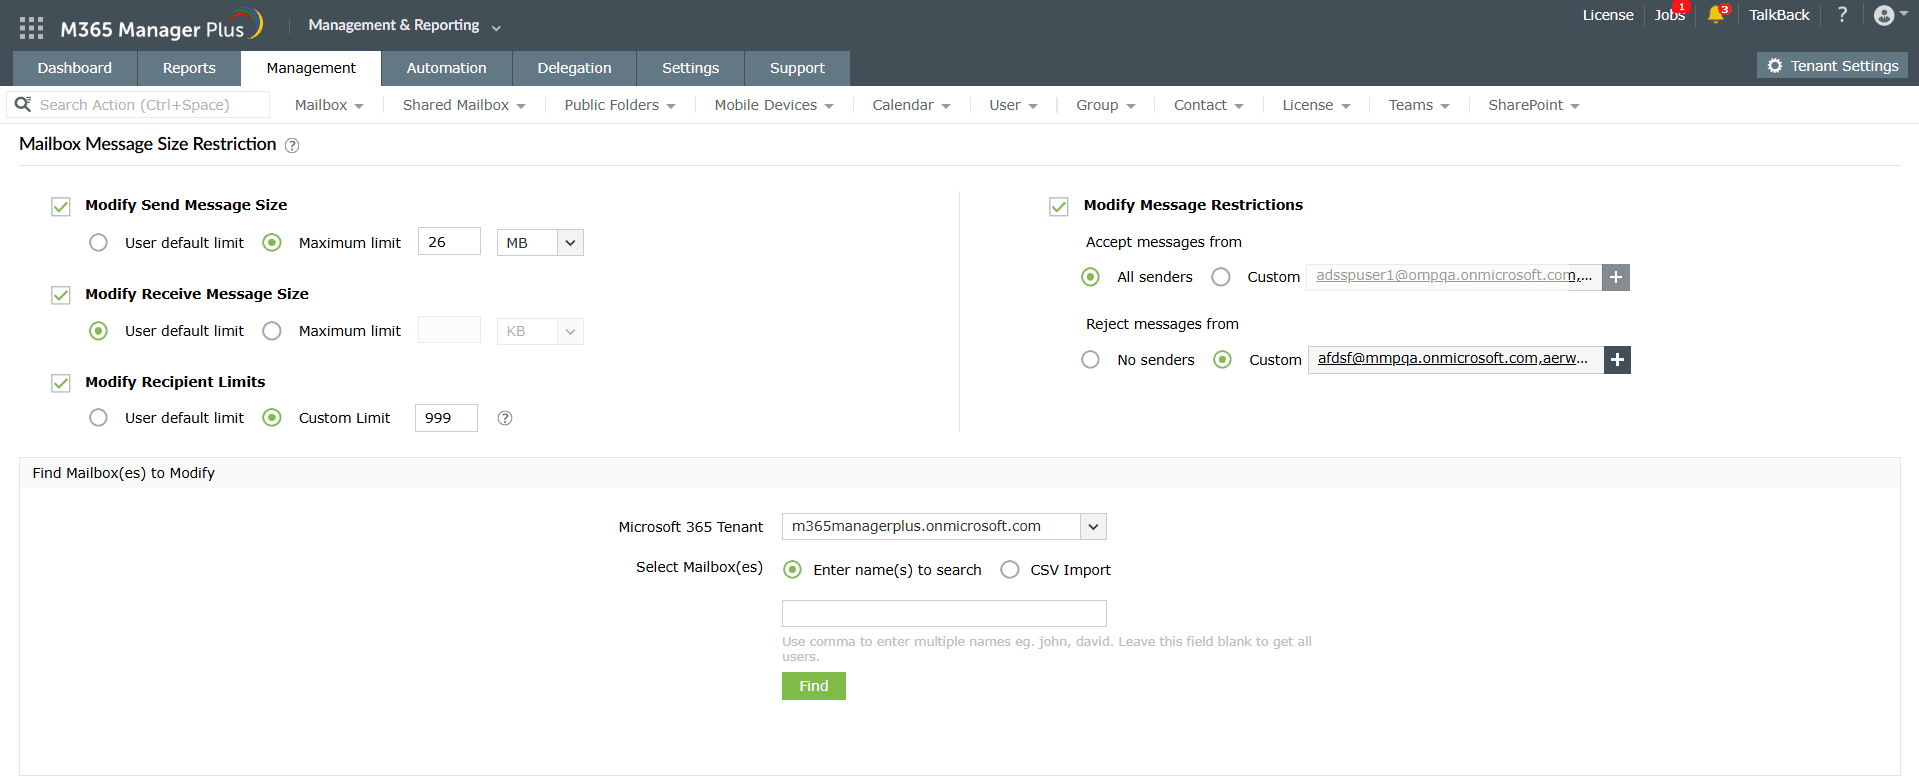1919x780 pixels.
Task: Select No senders for reject messages
Action: tap(1091, 360)
